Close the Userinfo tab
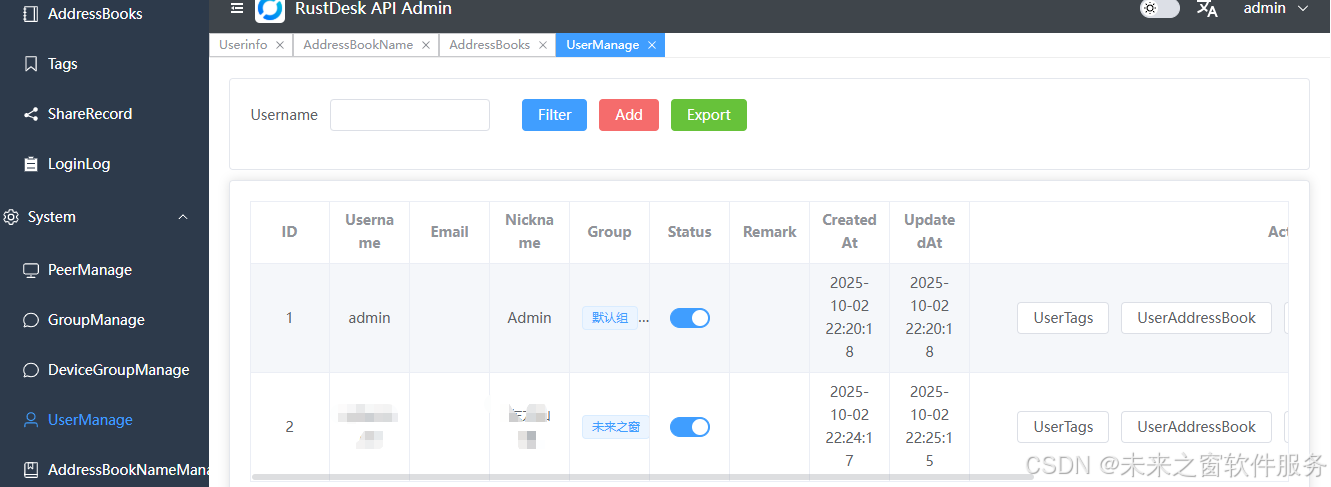 280,45
